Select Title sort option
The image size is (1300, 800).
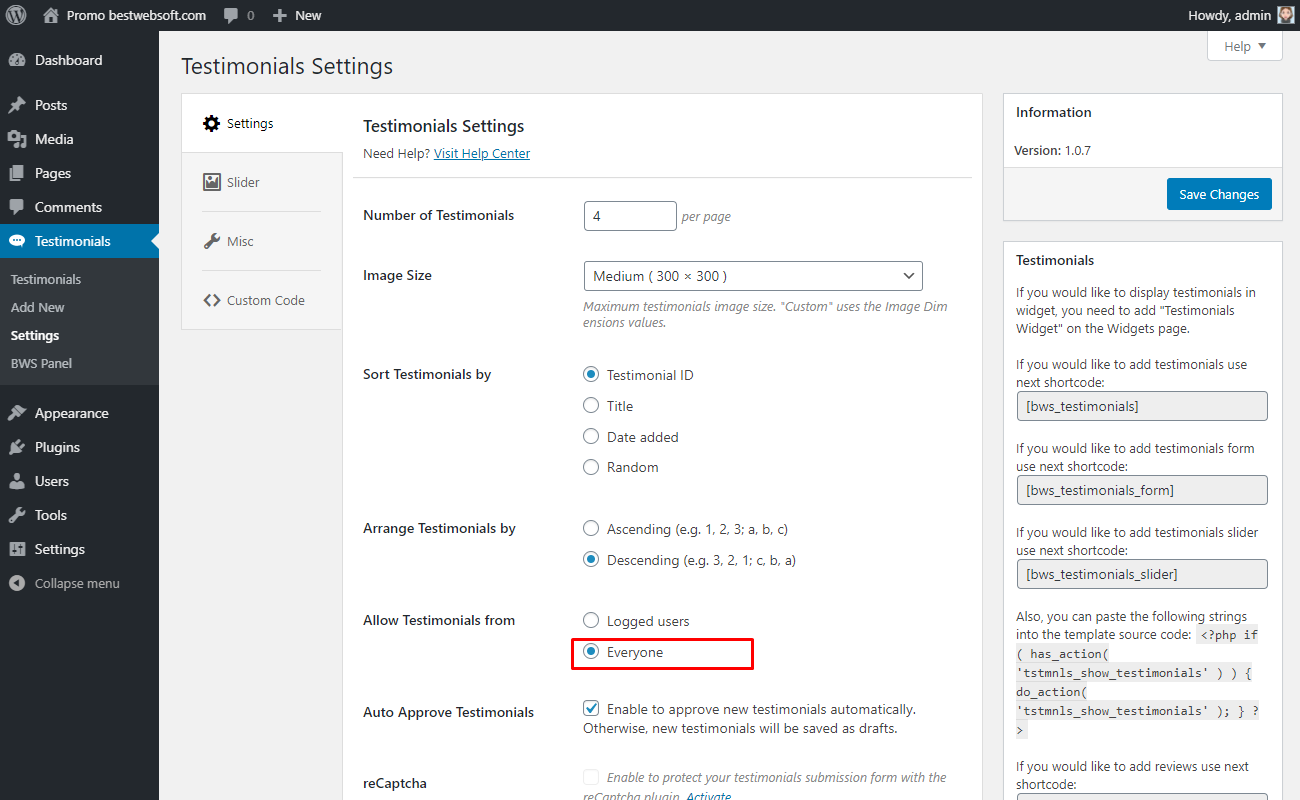pos(591,406)
